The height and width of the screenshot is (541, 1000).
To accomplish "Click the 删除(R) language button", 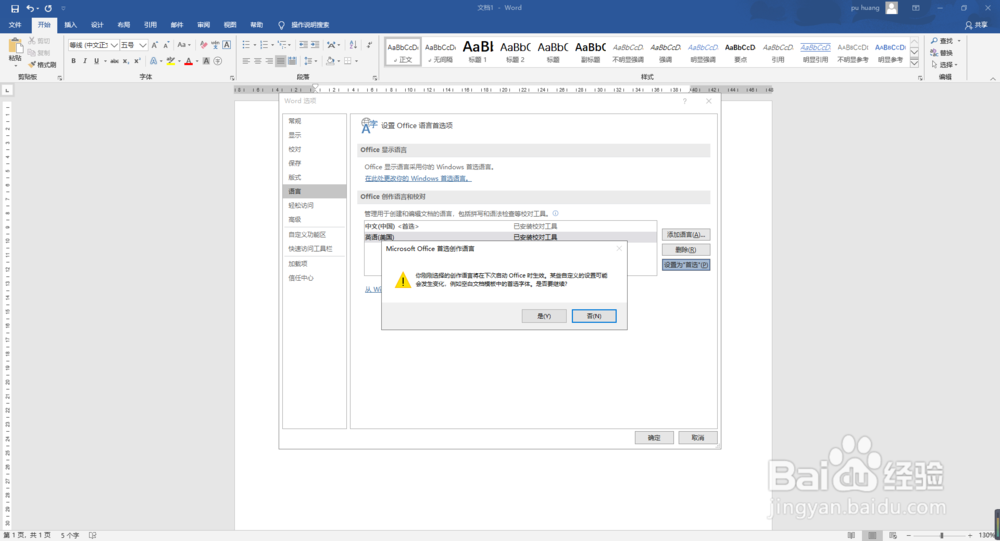I will tap(686, 249).
